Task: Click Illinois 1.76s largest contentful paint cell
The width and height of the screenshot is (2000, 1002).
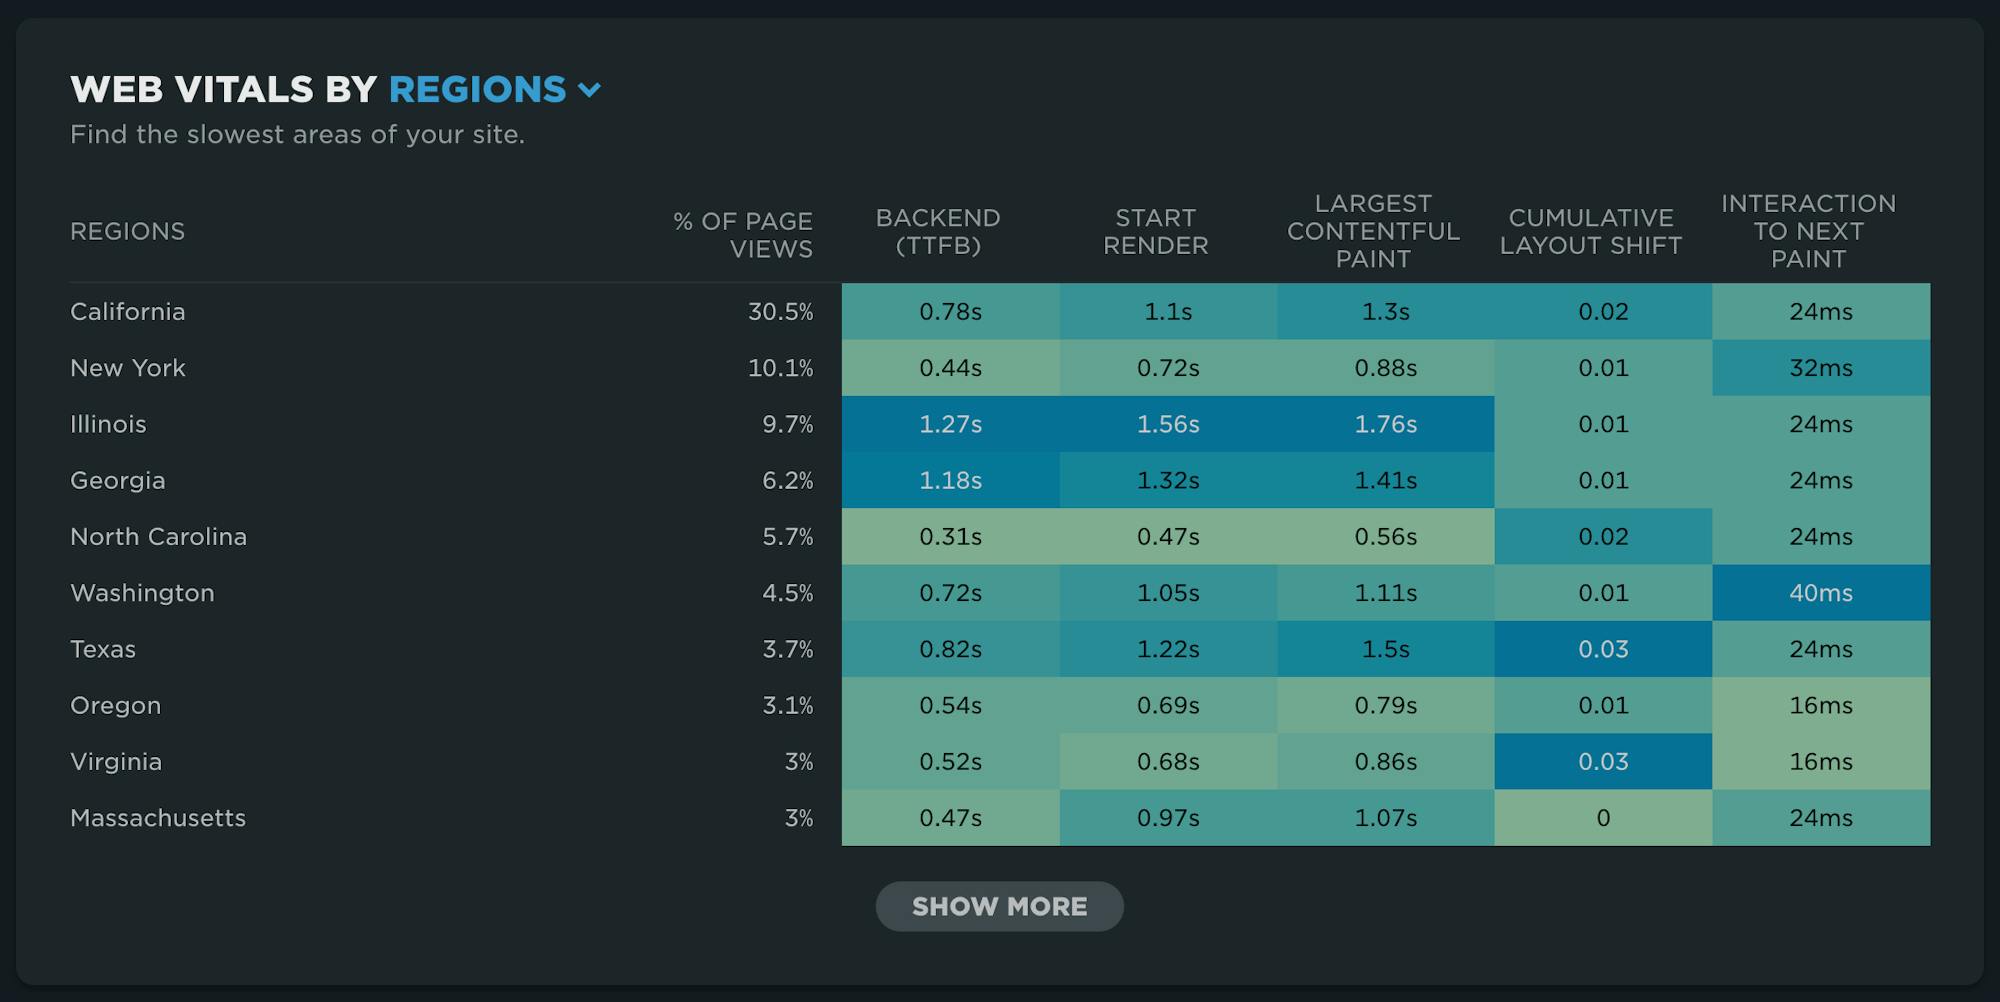Action: click(x=1383, y=424)
